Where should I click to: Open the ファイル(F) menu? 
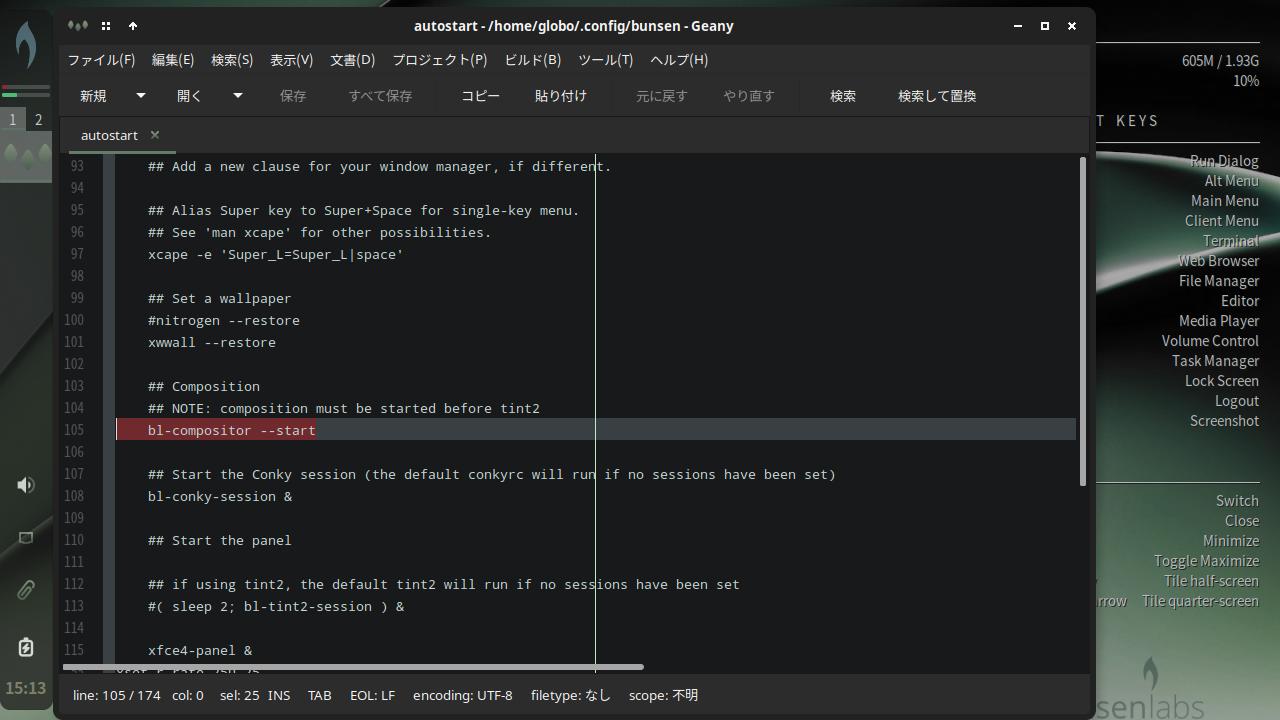[101, 60]
